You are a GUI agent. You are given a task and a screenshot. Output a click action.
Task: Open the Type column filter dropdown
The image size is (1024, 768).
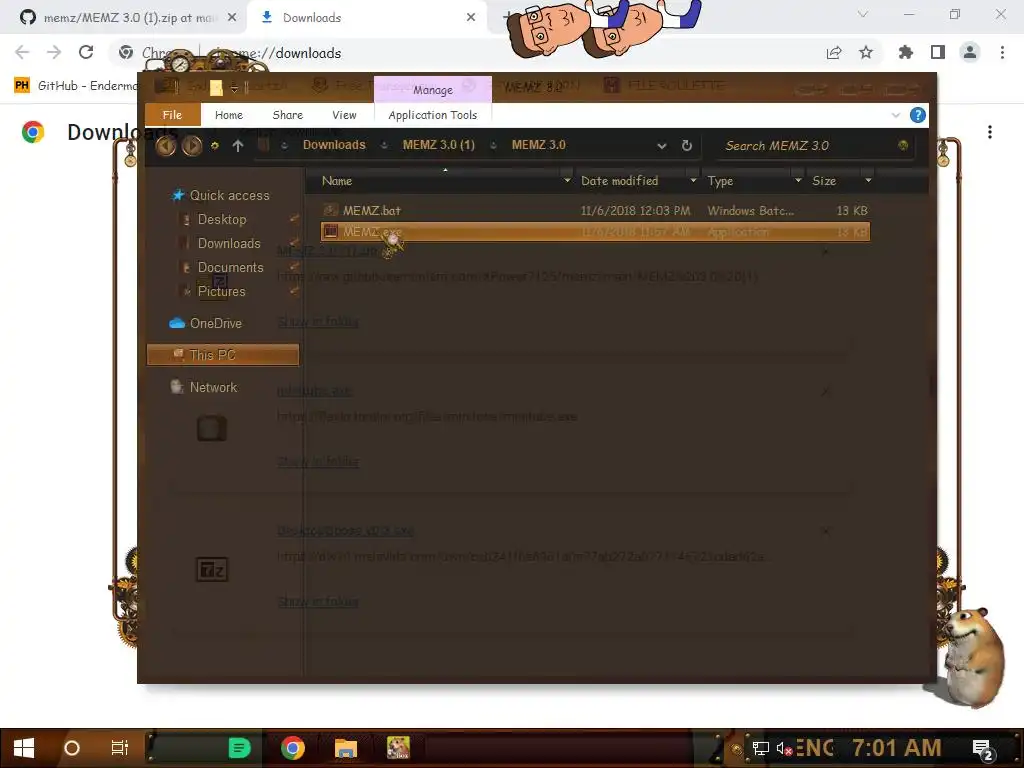(x=797, y=180)
